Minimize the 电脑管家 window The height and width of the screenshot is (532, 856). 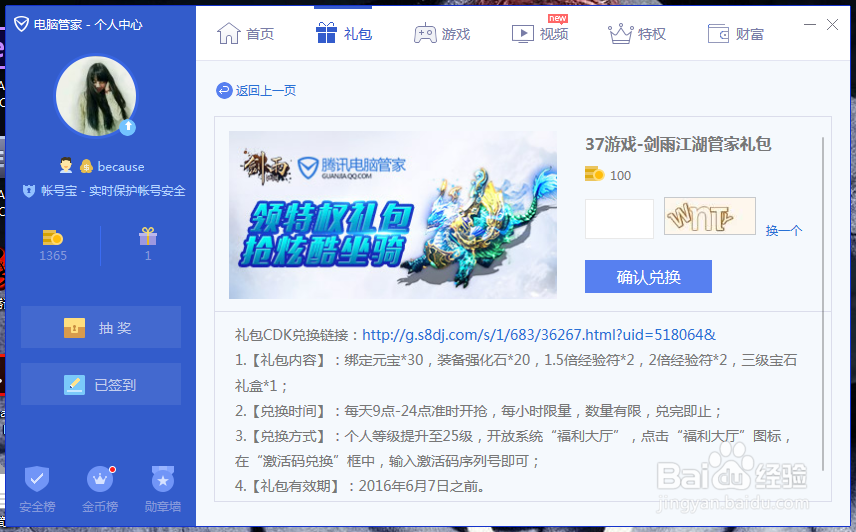pos(810,25)
